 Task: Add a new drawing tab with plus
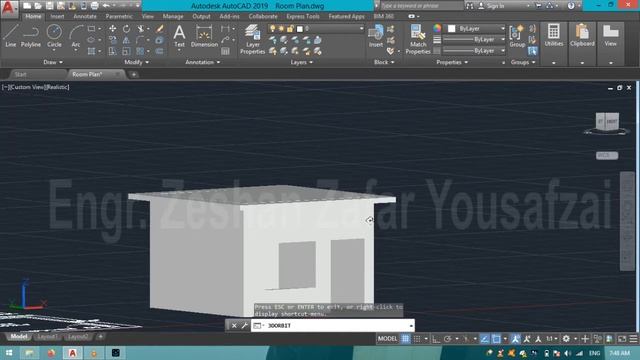(133, 74)
